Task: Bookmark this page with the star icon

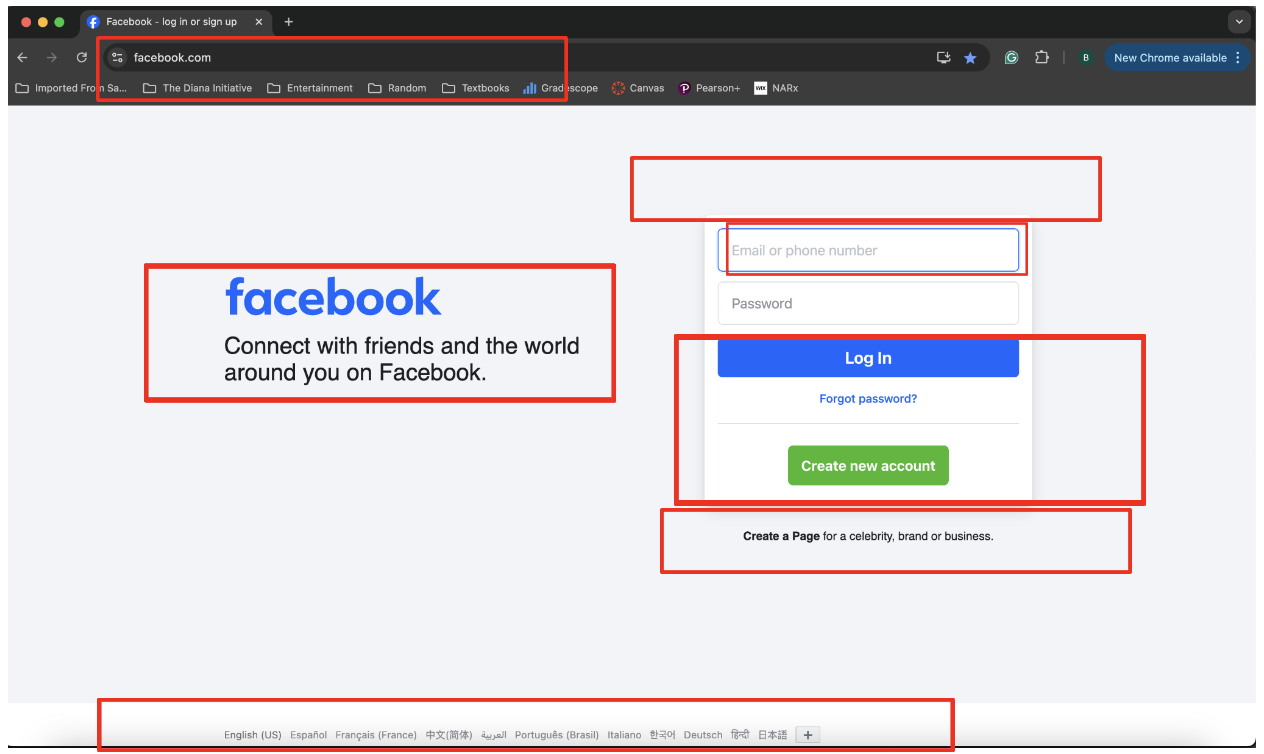Action: (x=970, y=58)
